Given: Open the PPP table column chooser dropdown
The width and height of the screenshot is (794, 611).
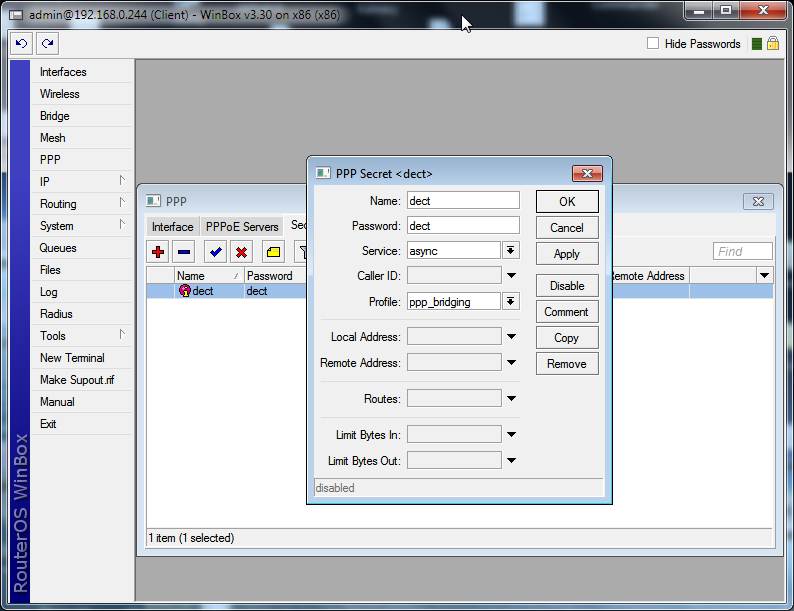Looking at the screenshot, I should click(764, 276).
